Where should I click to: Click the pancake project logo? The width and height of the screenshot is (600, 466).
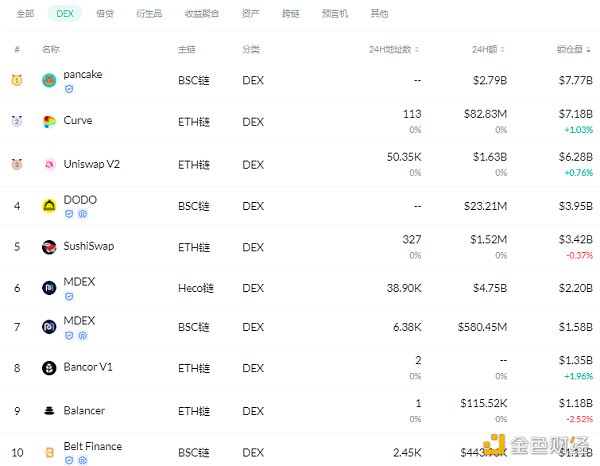point(49,80)
